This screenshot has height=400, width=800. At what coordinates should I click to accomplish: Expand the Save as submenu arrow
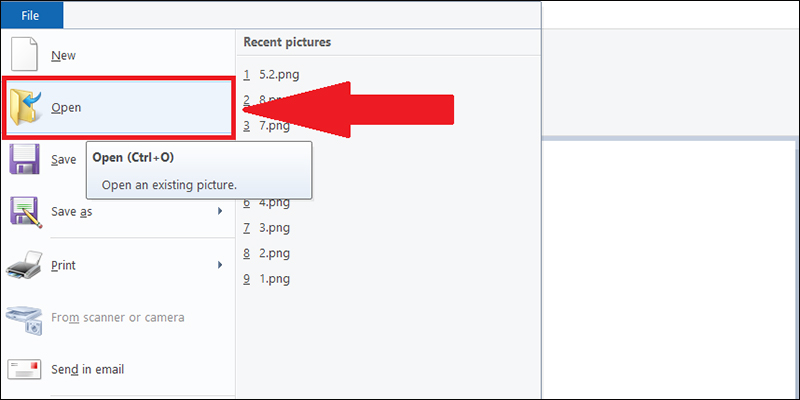[219, 212]
